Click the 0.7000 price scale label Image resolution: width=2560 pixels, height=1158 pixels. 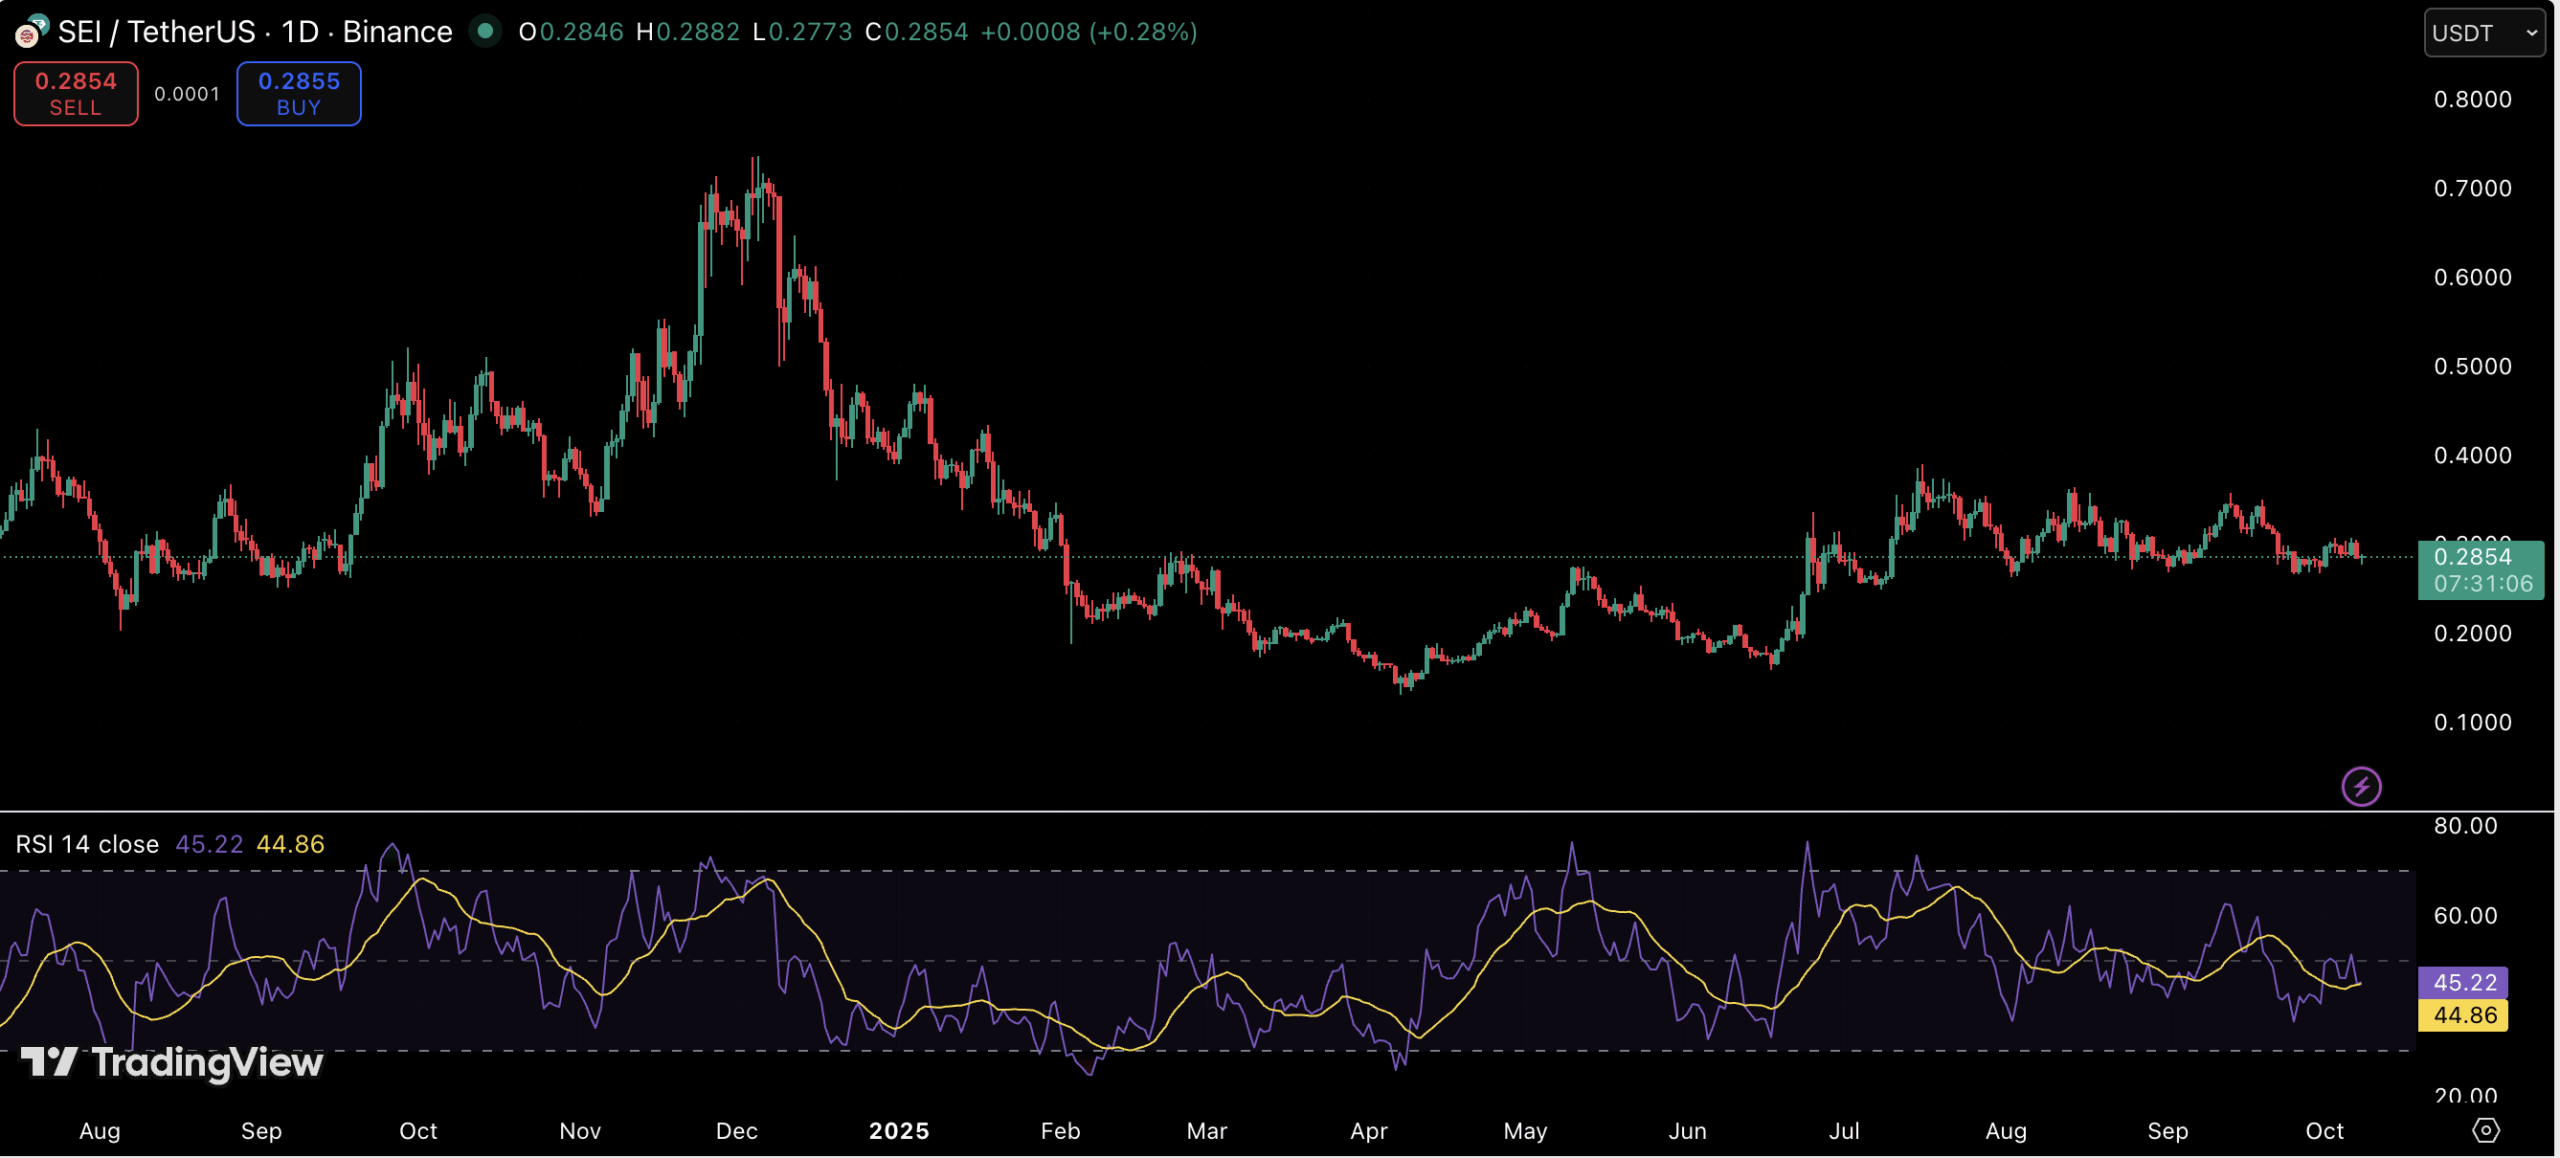coord(2471,188)
